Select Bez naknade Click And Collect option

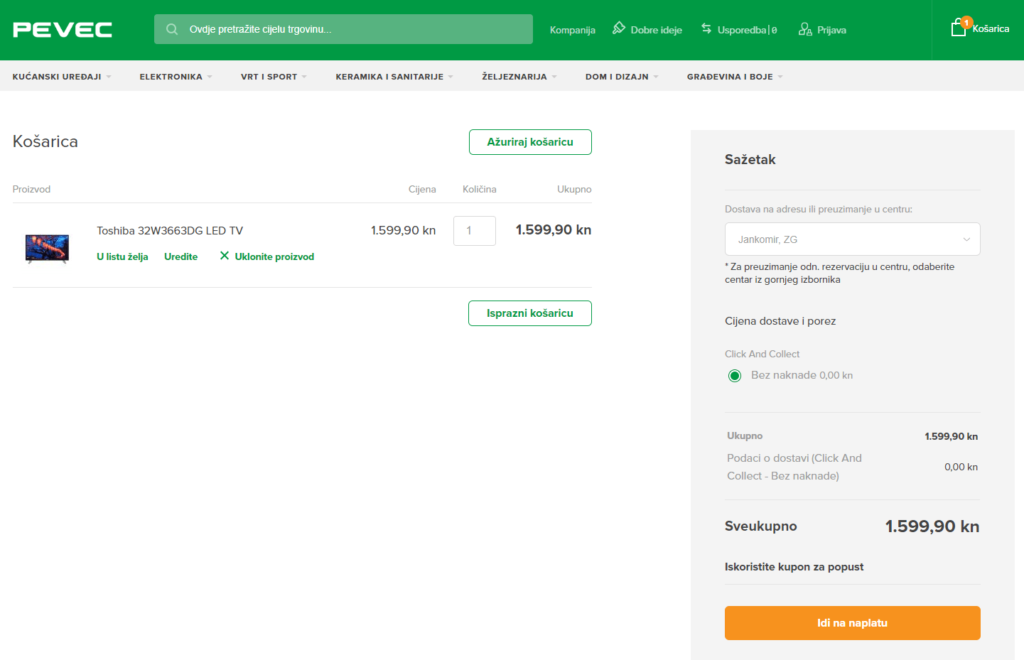(735, 376)
